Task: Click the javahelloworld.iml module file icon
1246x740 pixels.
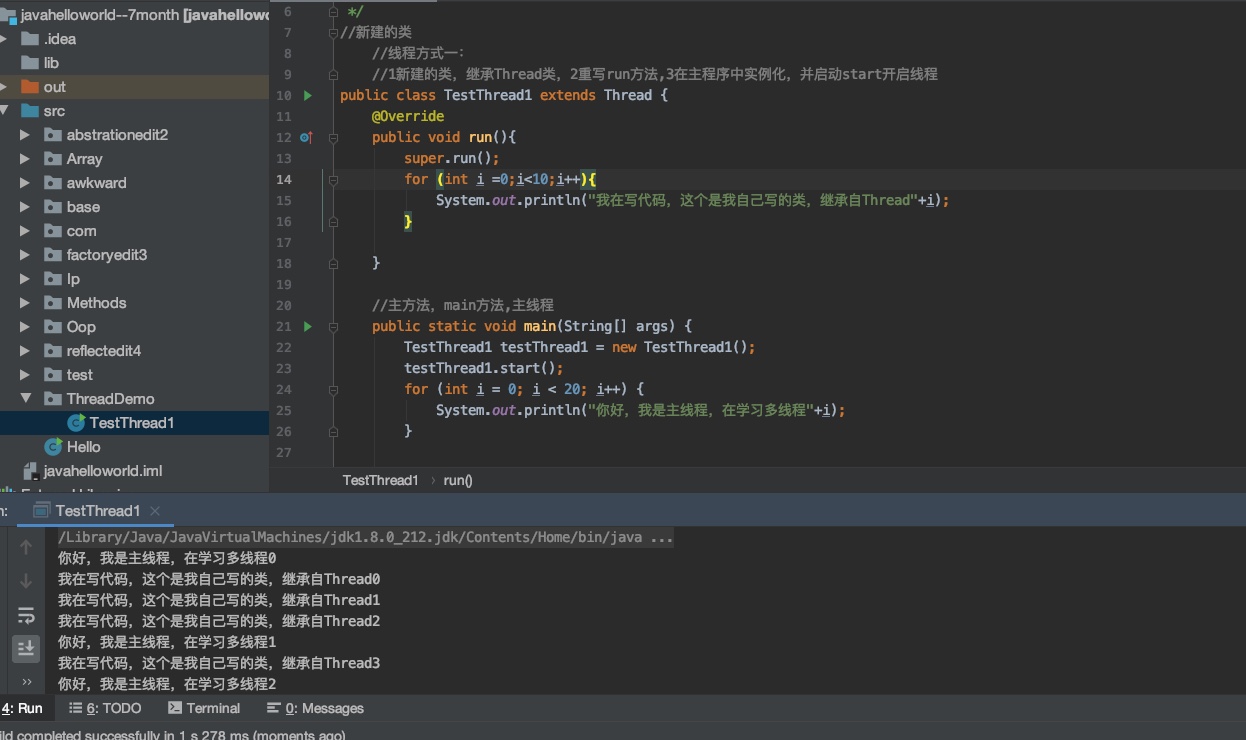Action: tap(30, 471)
